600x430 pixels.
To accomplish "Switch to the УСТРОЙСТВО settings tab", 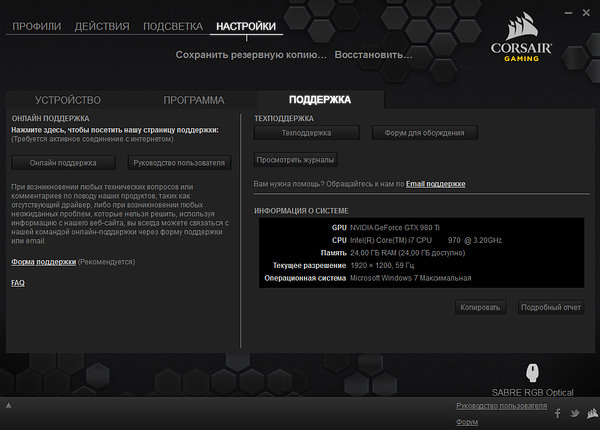I will click(68, 101).
